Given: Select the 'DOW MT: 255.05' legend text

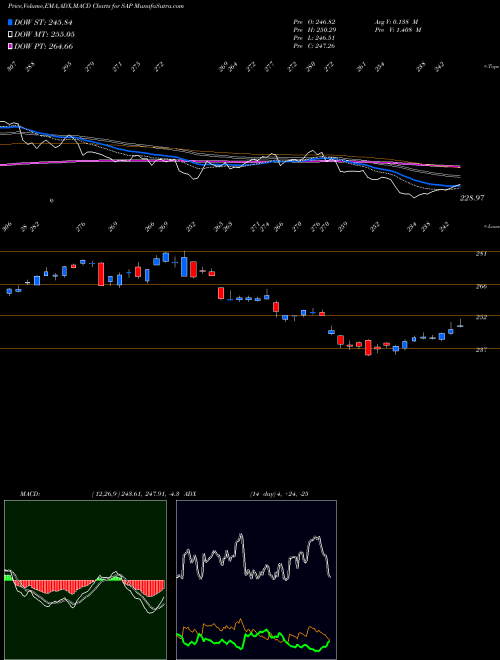Looking at the screenshot, I should [x=44, y=35].
